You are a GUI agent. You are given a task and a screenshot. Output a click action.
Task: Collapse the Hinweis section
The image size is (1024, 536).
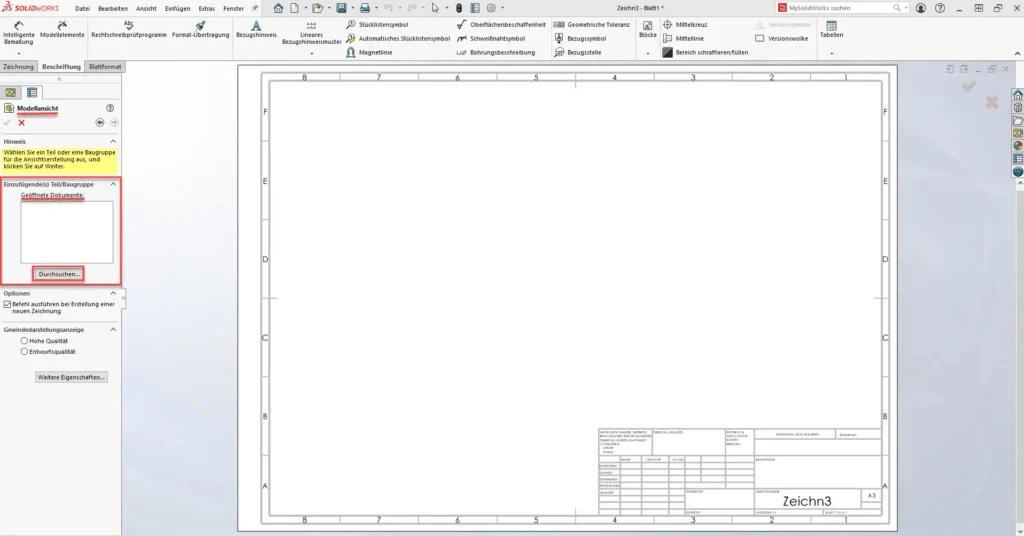(113, 142)
